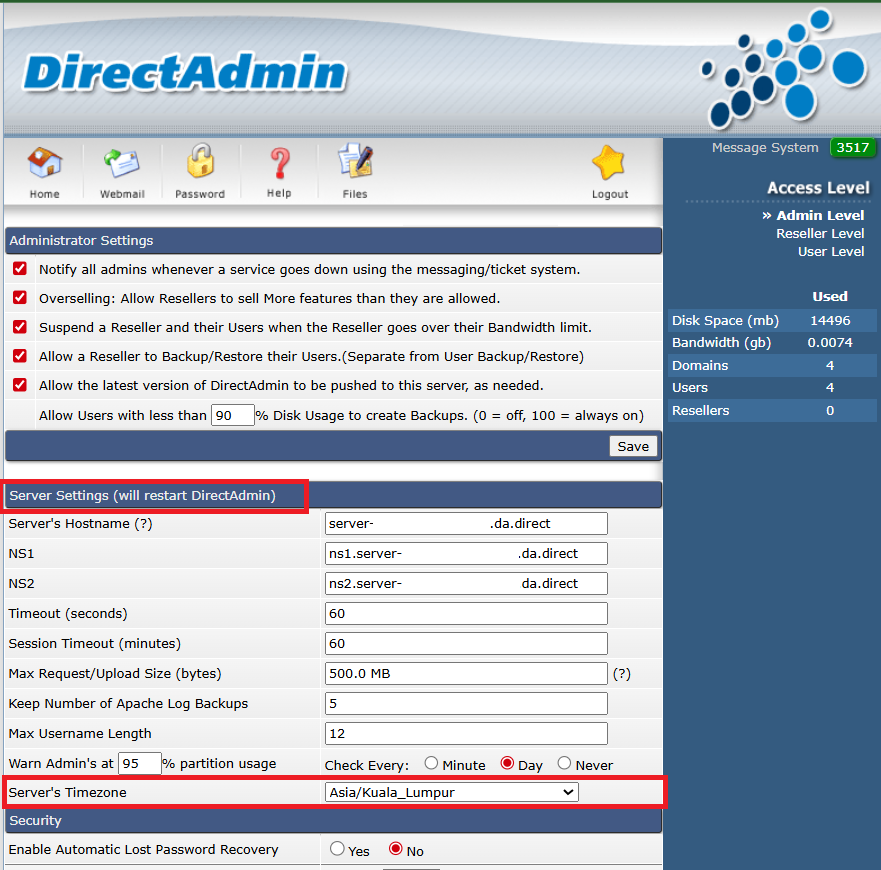Viewport: 881px width, 870px height.
Task: Choose No for Automatic Lost Password Recovery
Action: (396, 849)
